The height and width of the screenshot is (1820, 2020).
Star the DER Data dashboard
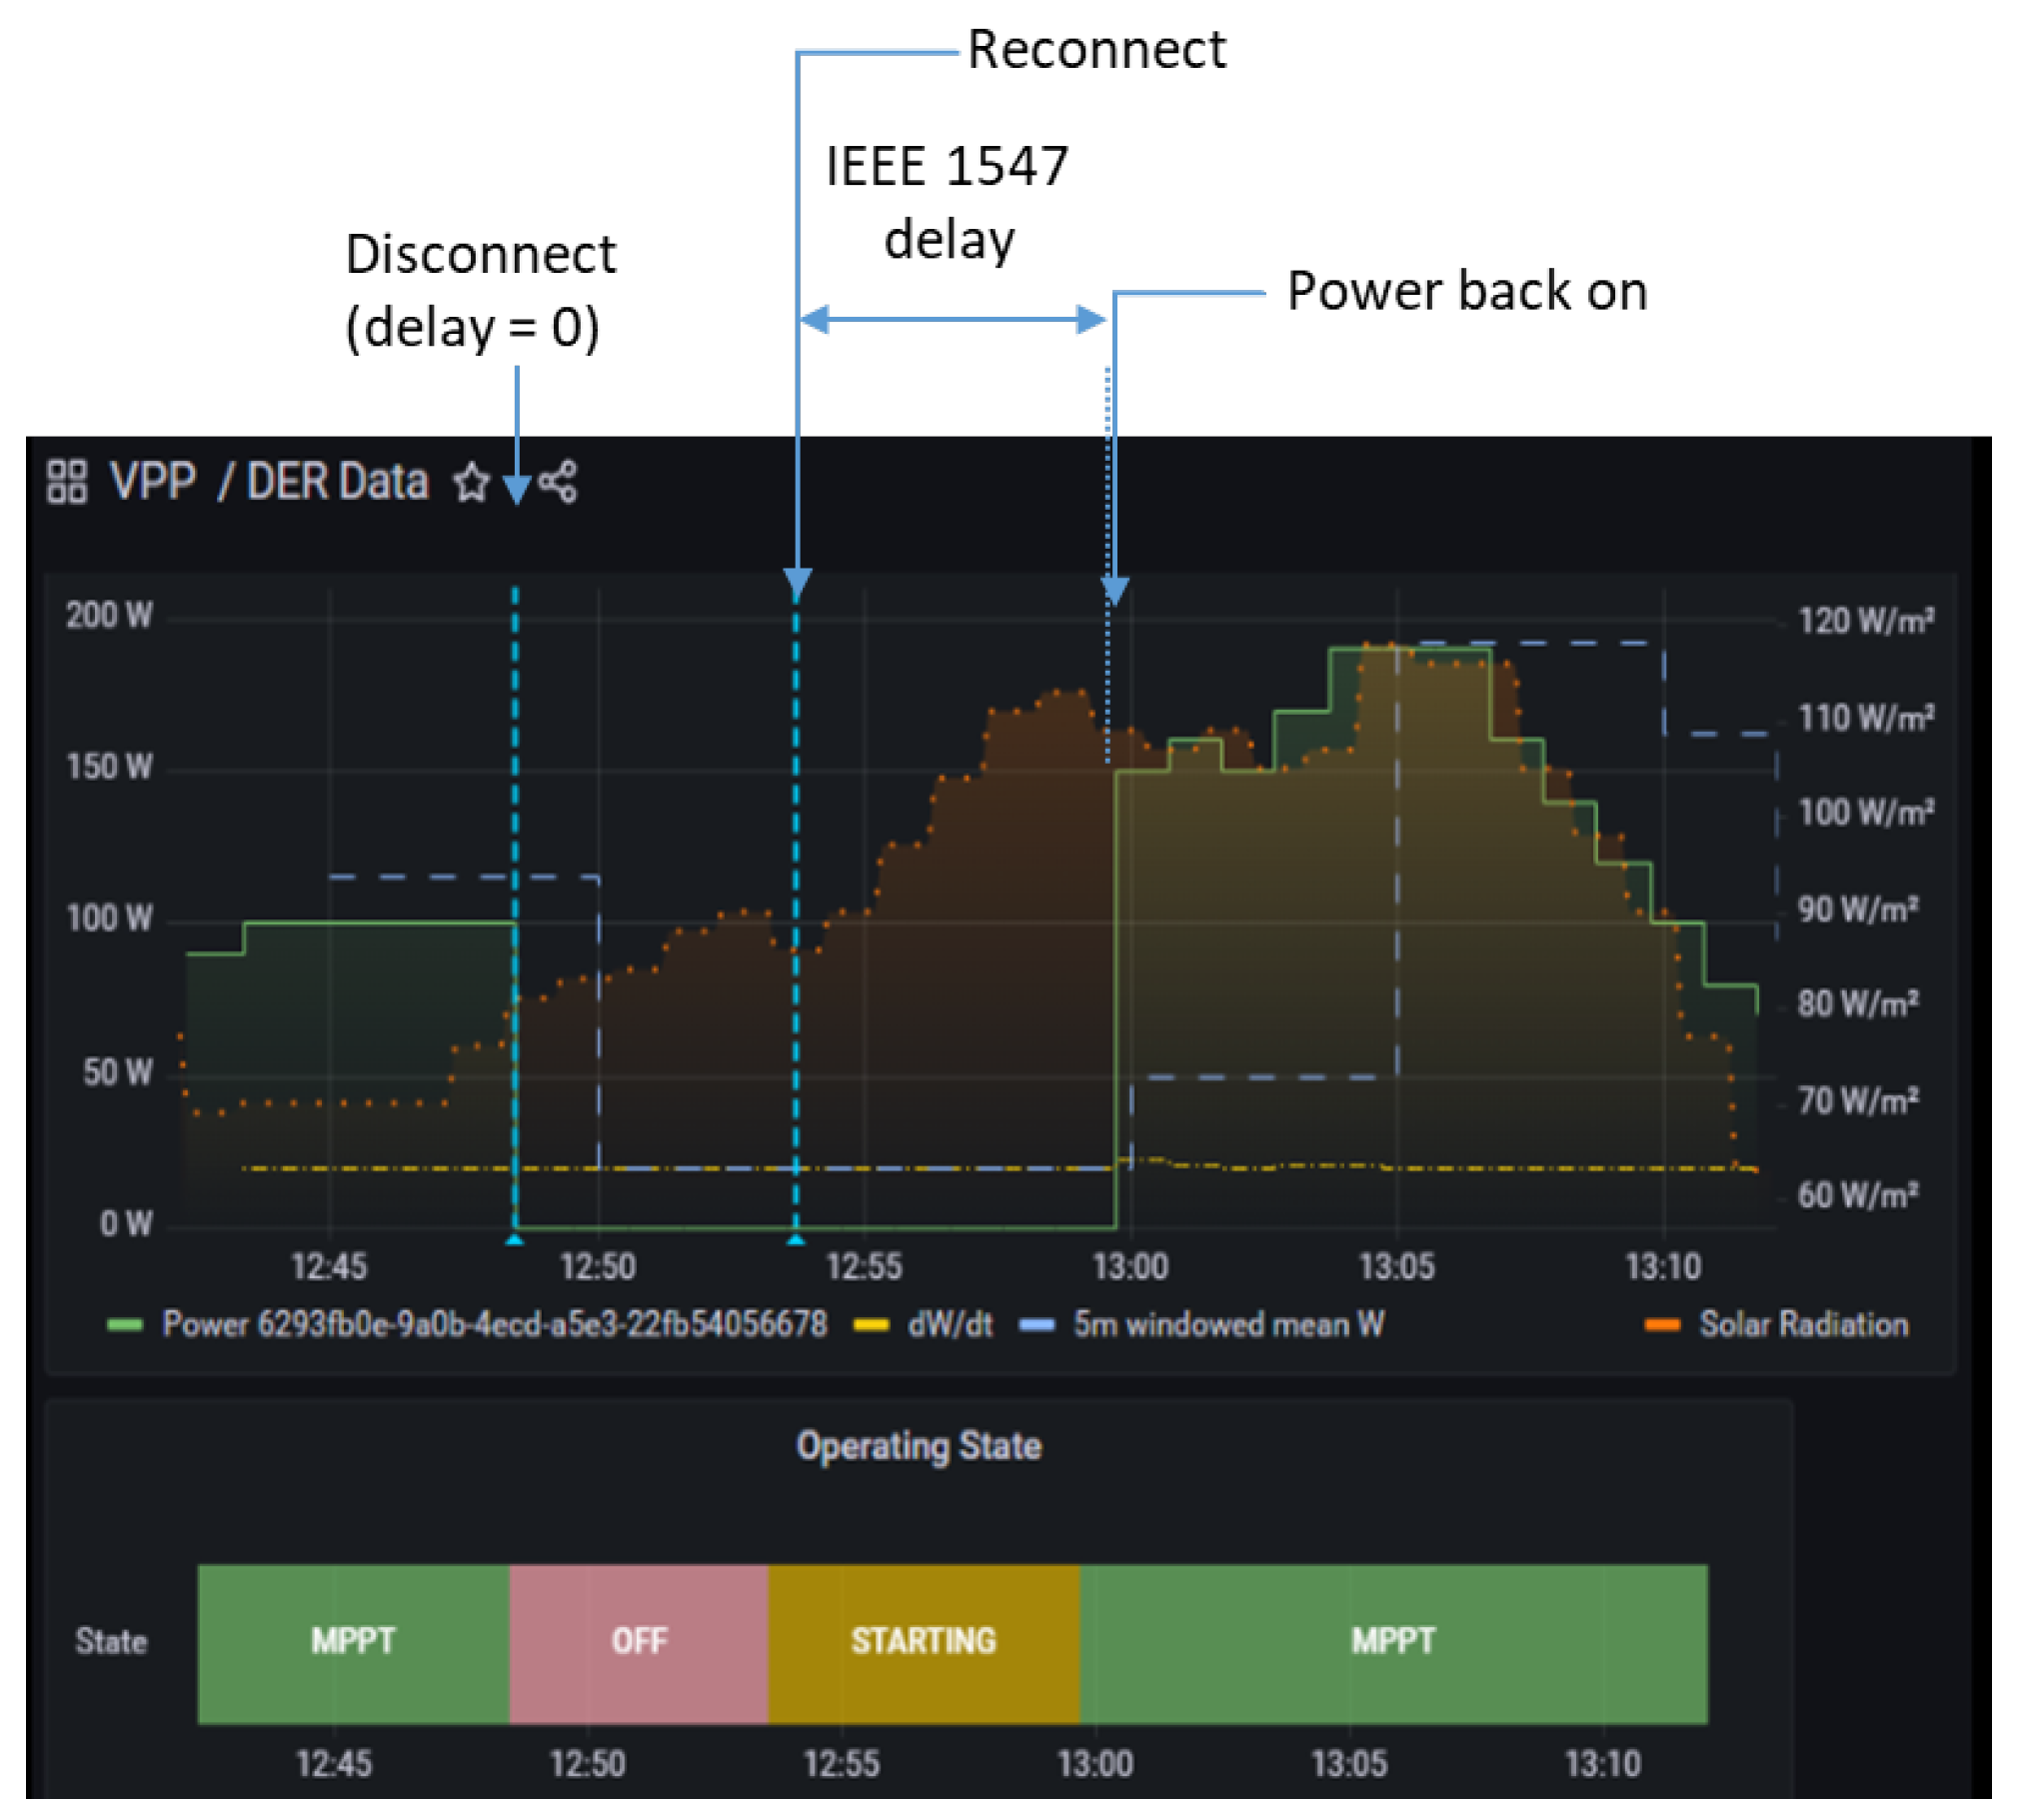pyautogui.click(x=471, y=484)
